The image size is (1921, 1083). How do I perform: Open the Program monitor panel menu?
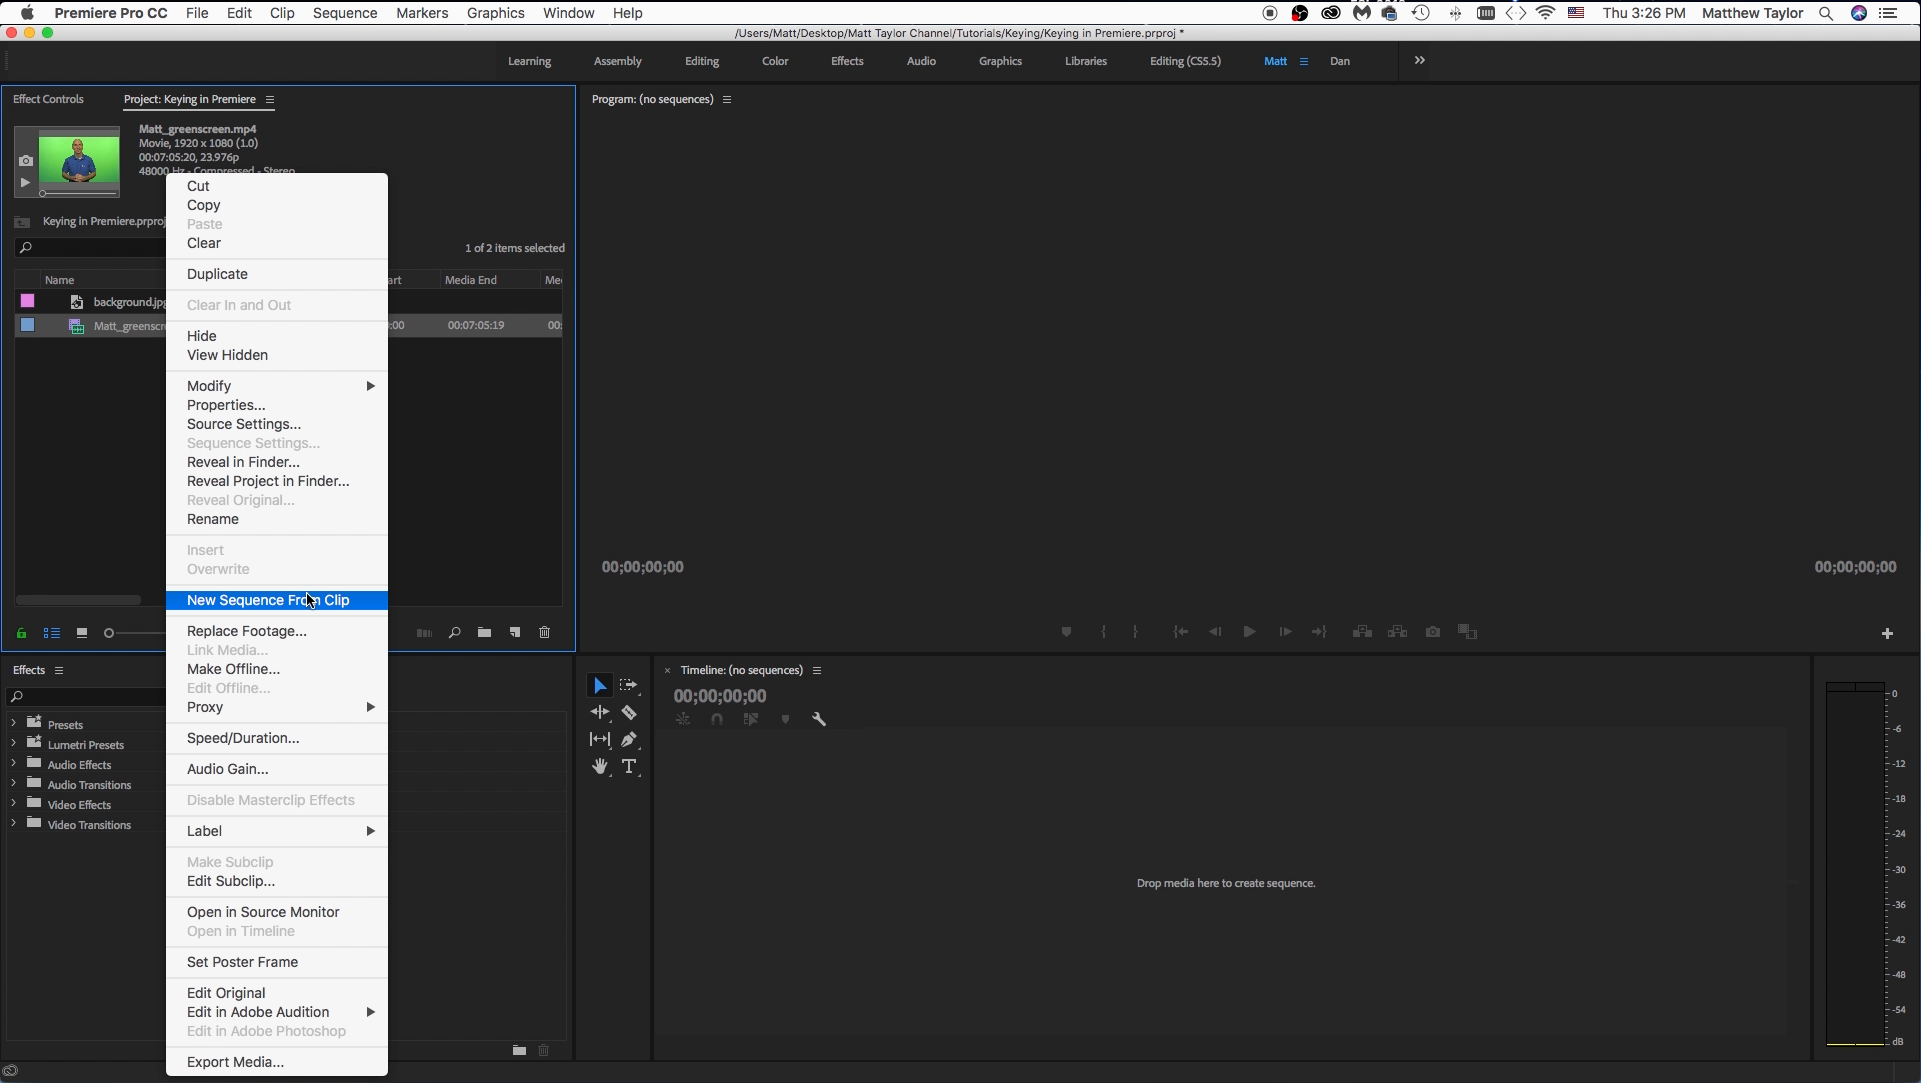(729, 99)
